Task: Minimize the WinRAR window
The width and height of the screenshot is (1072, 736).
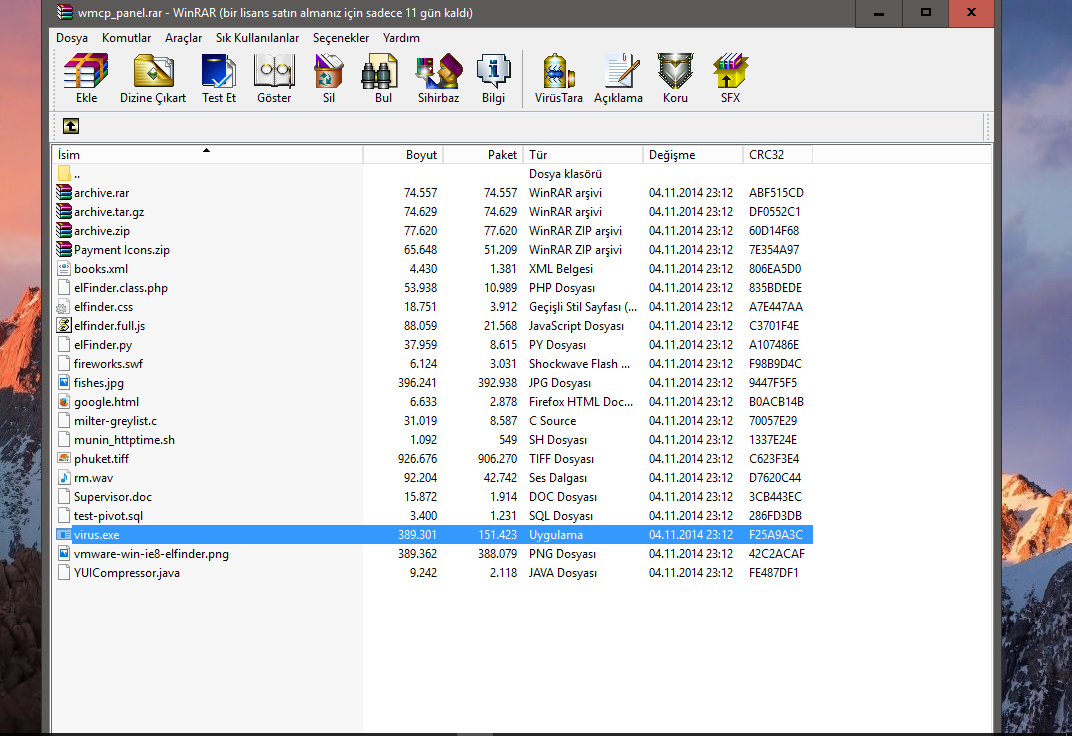Action: [879, 13]
